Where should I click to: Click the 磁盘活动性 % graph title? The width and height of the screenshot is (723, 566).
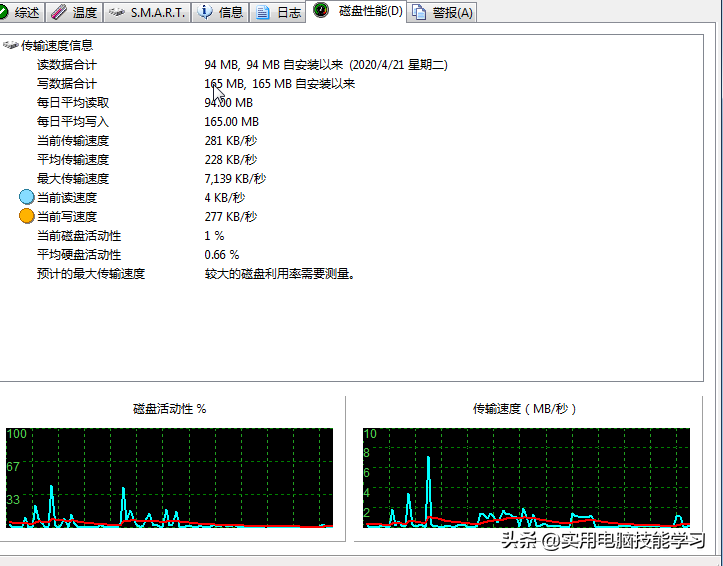[169, 408]
